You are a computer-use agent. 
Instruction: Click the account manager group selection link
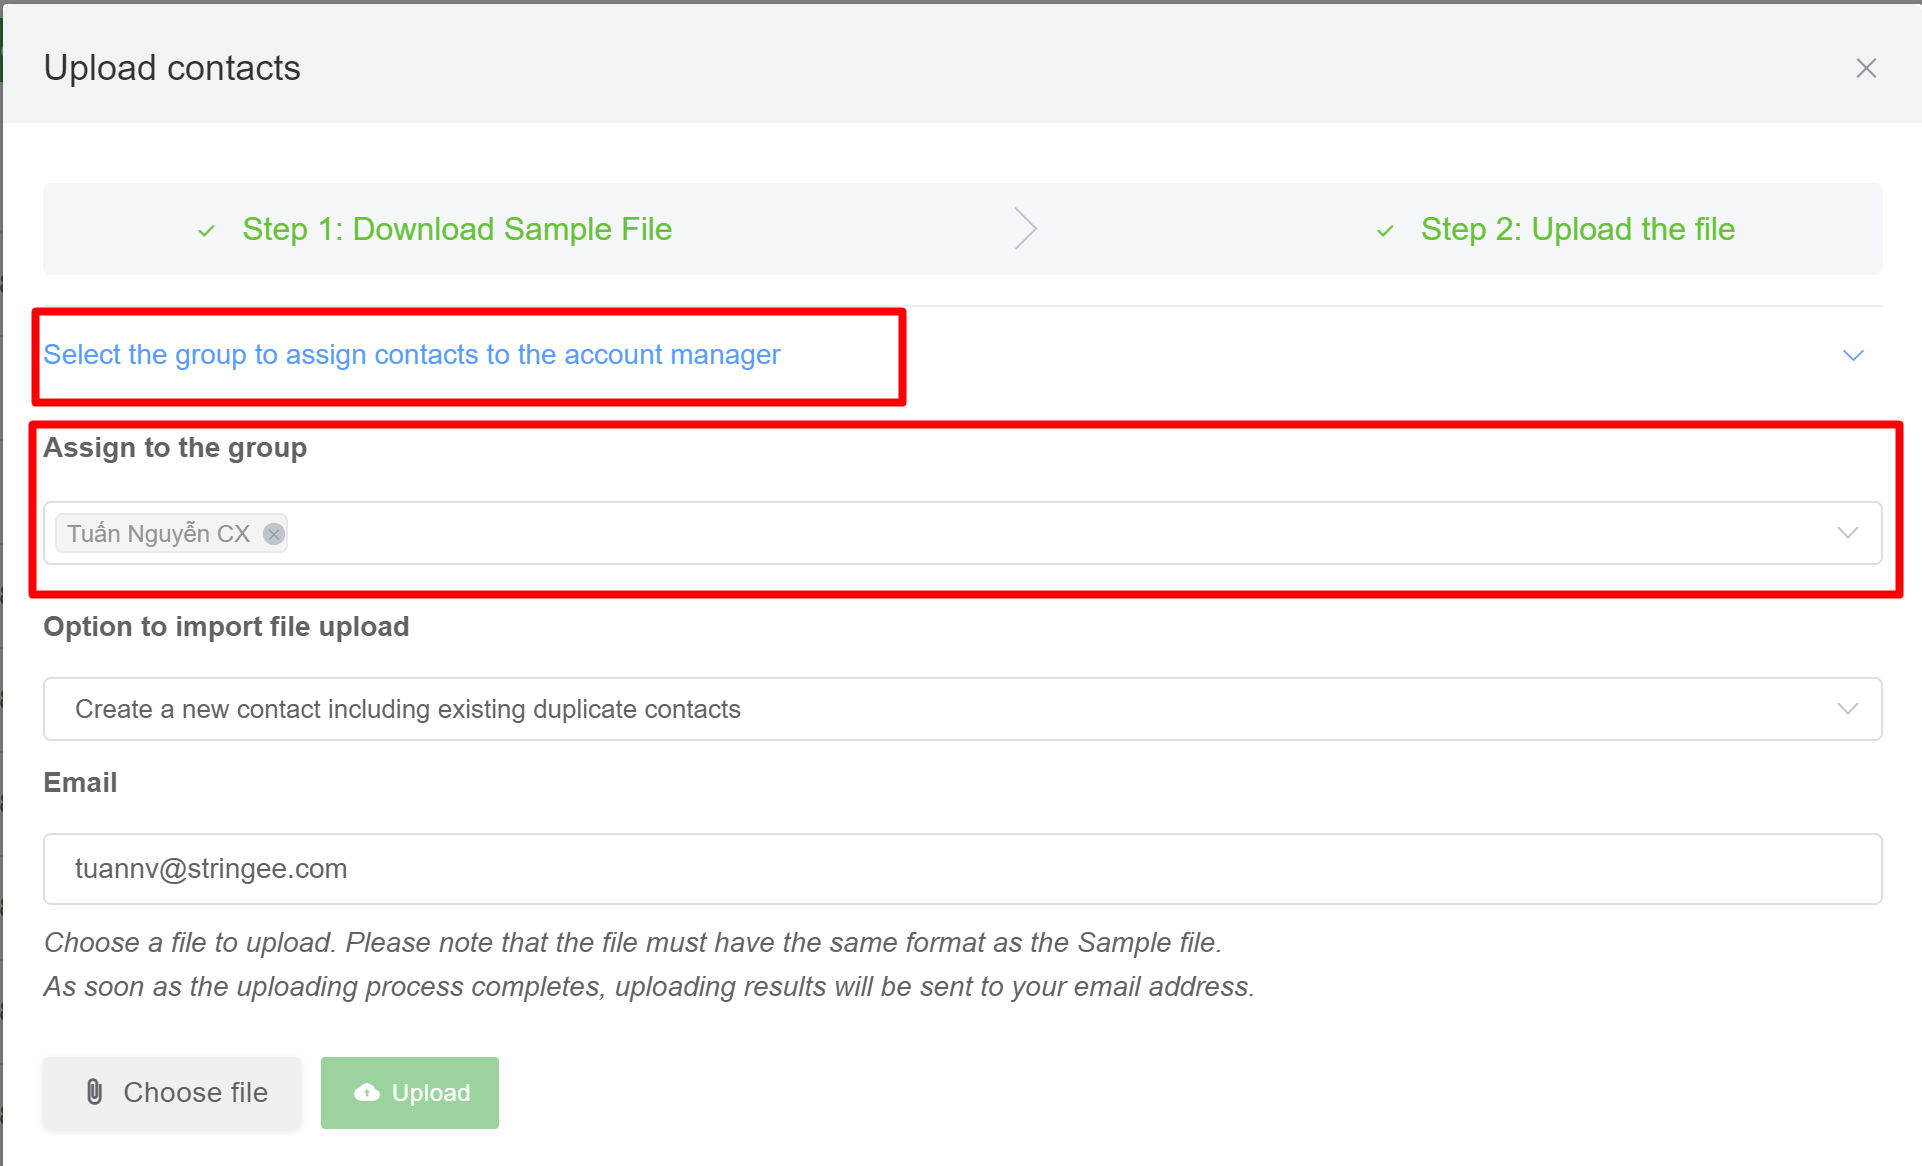[411, 355]
